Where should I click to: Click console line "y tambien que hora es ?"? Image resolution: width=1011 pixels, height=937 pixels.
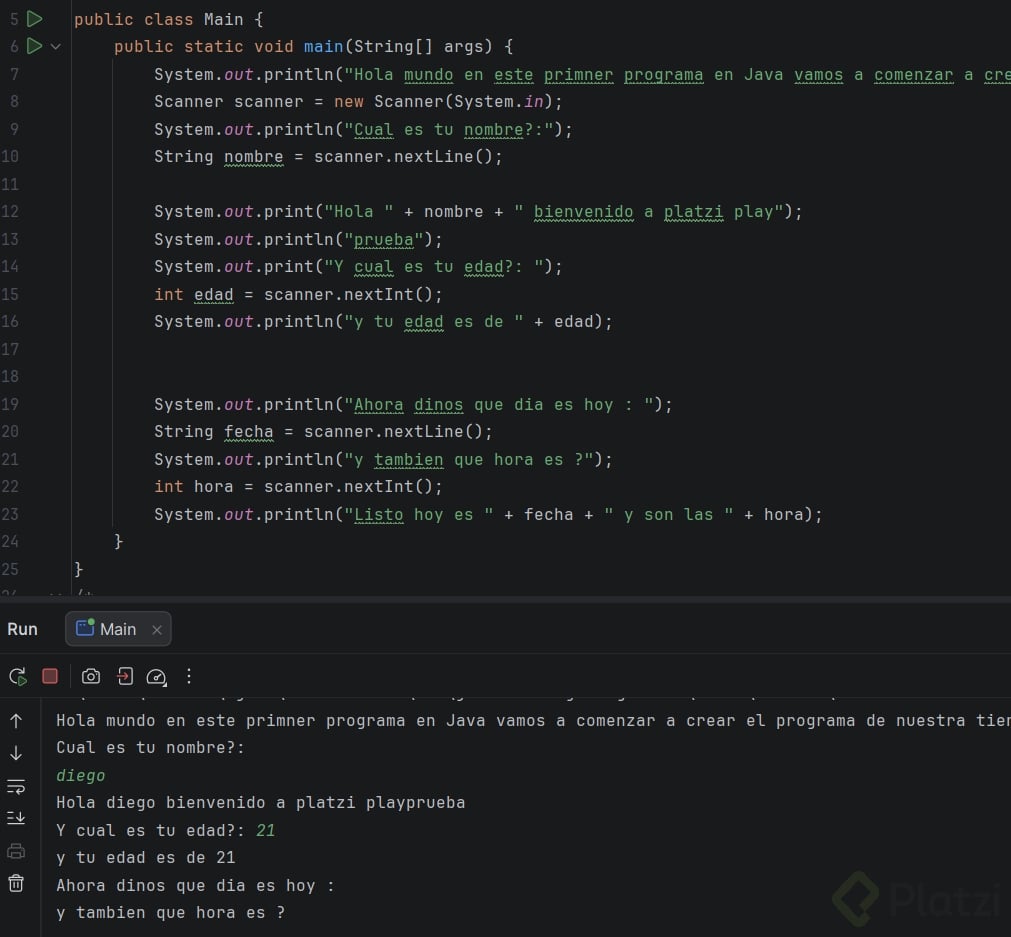[171, 912]
